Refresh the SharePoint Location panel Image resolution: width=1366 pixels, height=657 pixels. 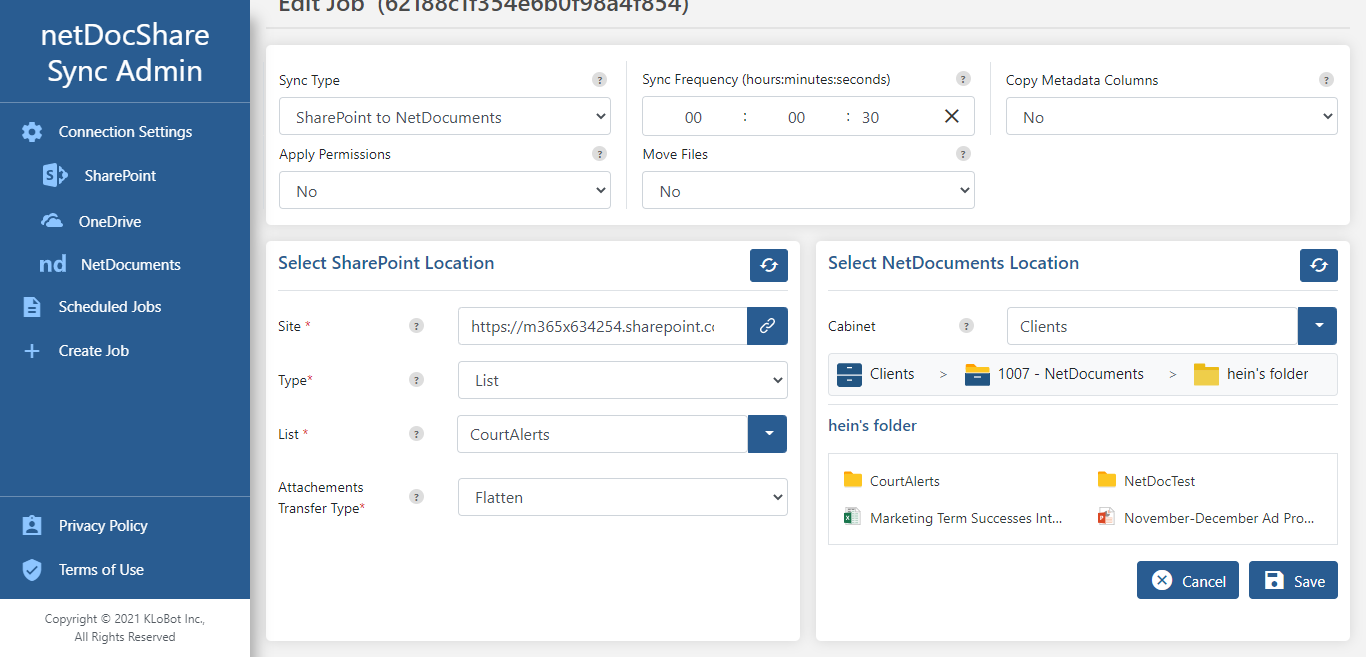click(x=769, y=265)
